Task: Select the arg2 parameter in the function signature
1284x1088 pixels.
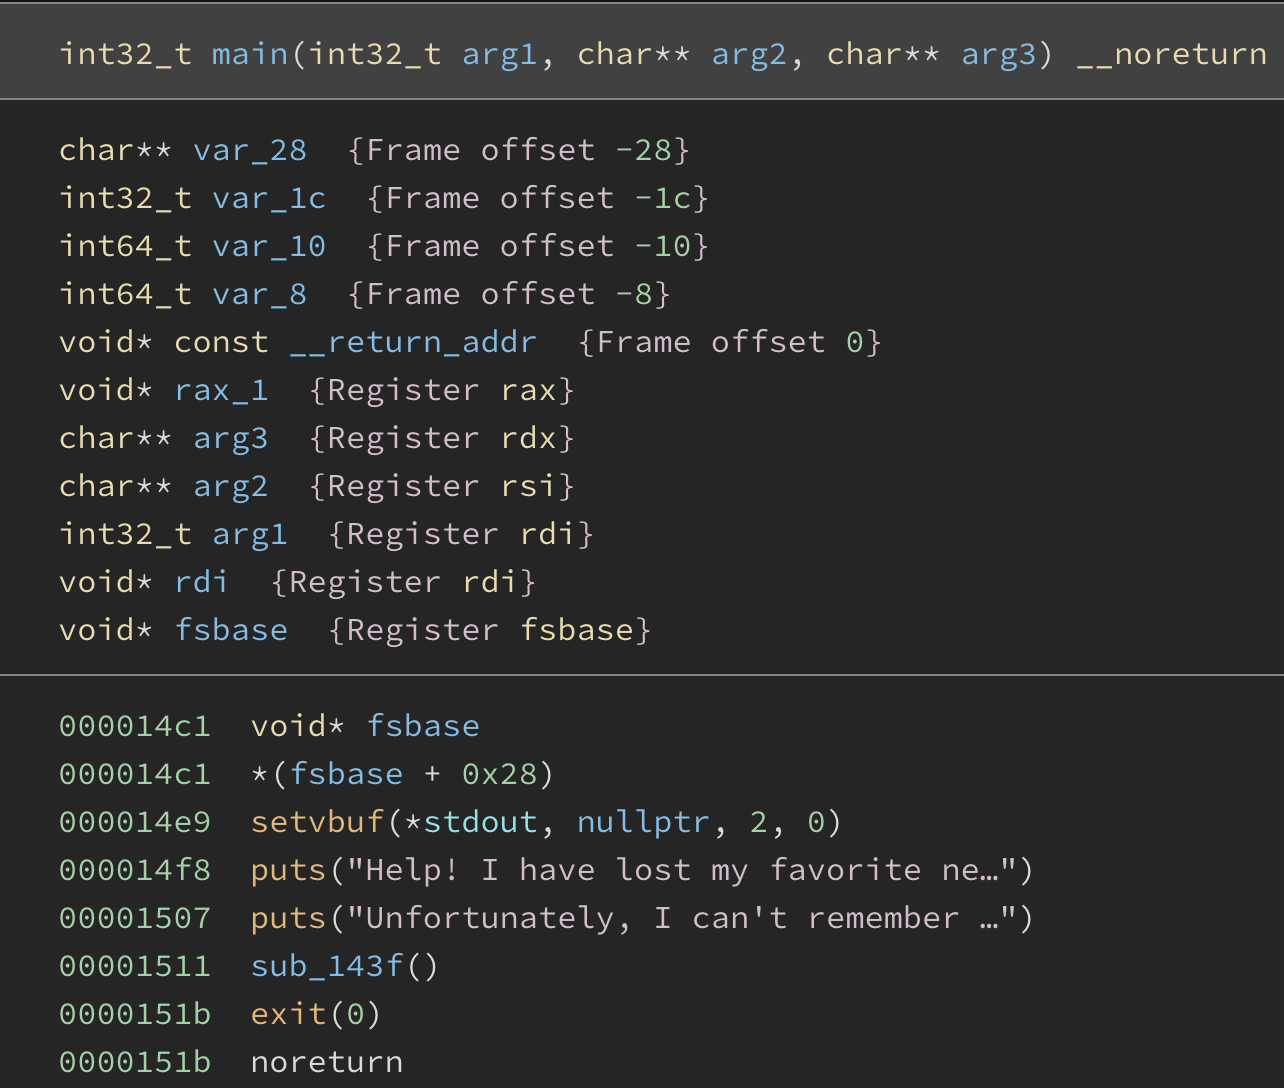Action: point(749,53)
